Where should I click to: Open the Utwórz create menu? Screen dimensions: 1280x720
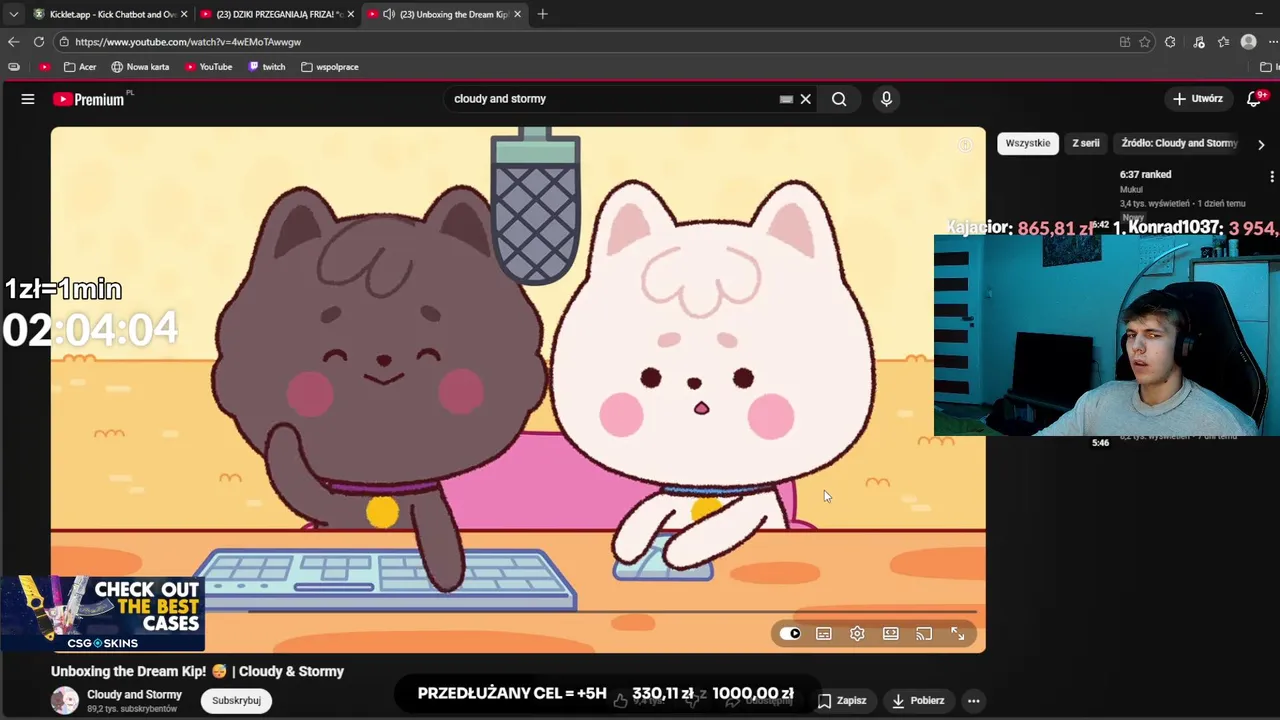tap(1198, 99)
